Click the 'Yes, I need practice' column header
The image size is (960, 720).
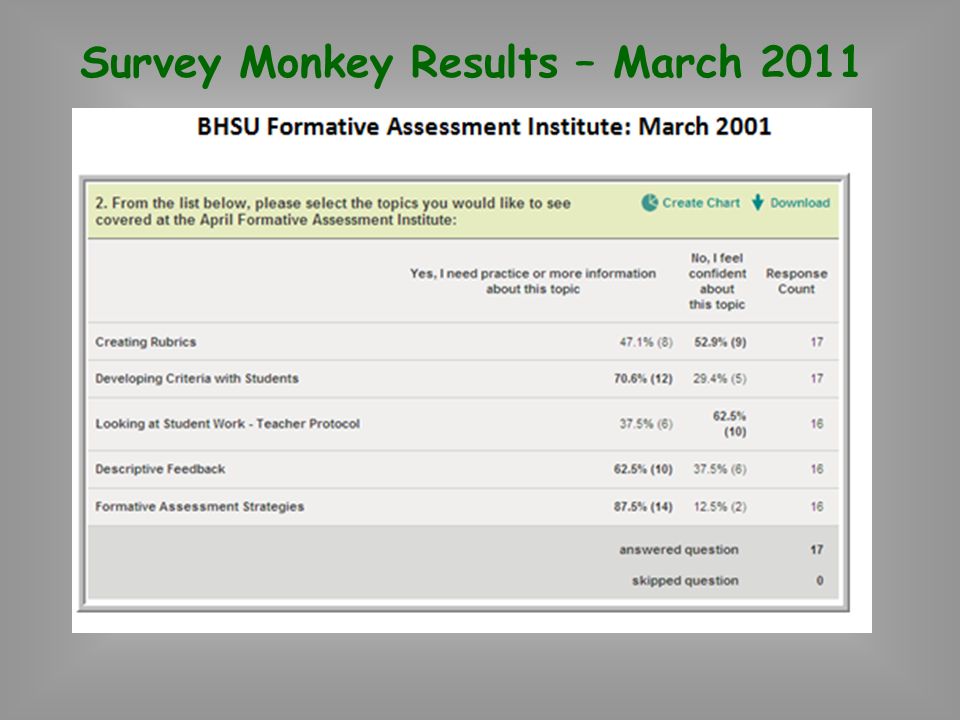(533, 281)
